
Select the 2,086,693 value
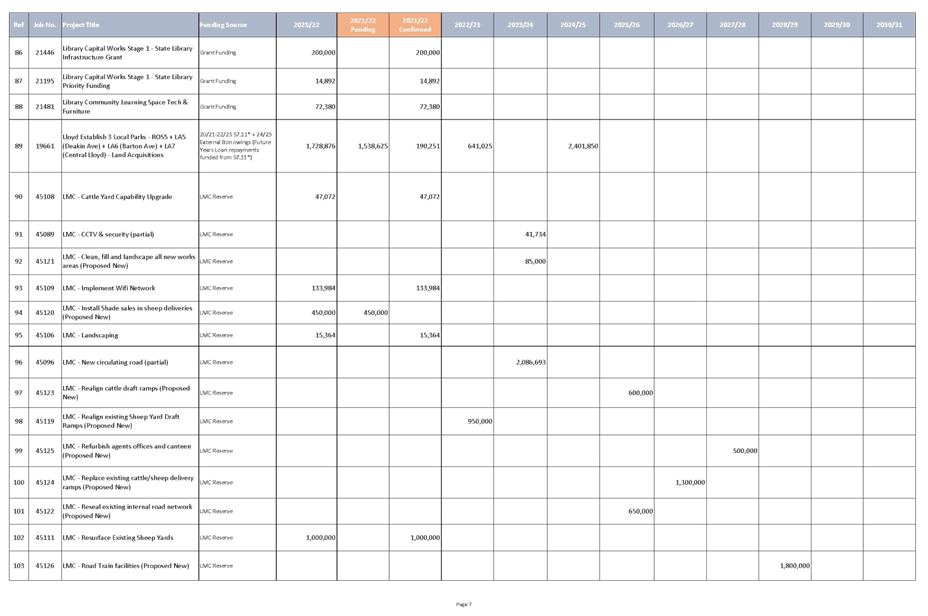(530, 362)
